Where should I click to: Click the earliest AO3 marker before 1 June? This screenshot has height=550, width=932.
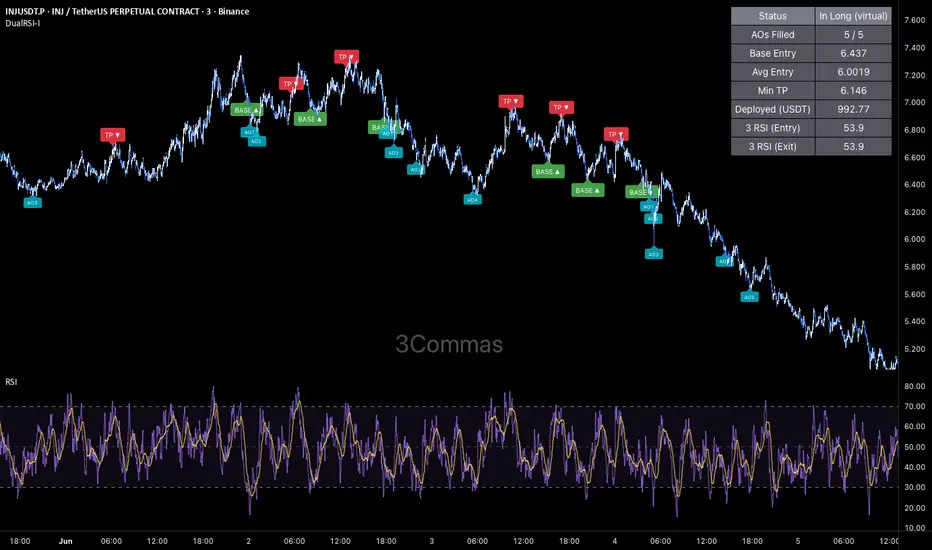[x=32, y=203]
